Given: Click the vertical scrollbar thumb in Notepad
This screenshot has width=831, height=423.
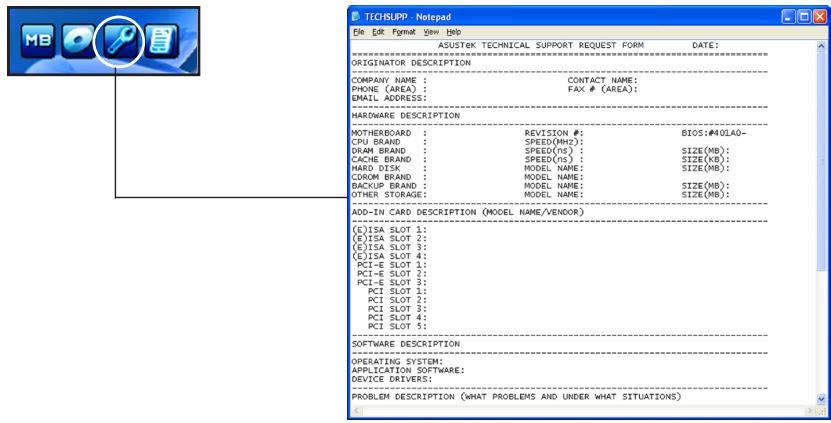Looking at the screenshot, I should coord(821,162).
